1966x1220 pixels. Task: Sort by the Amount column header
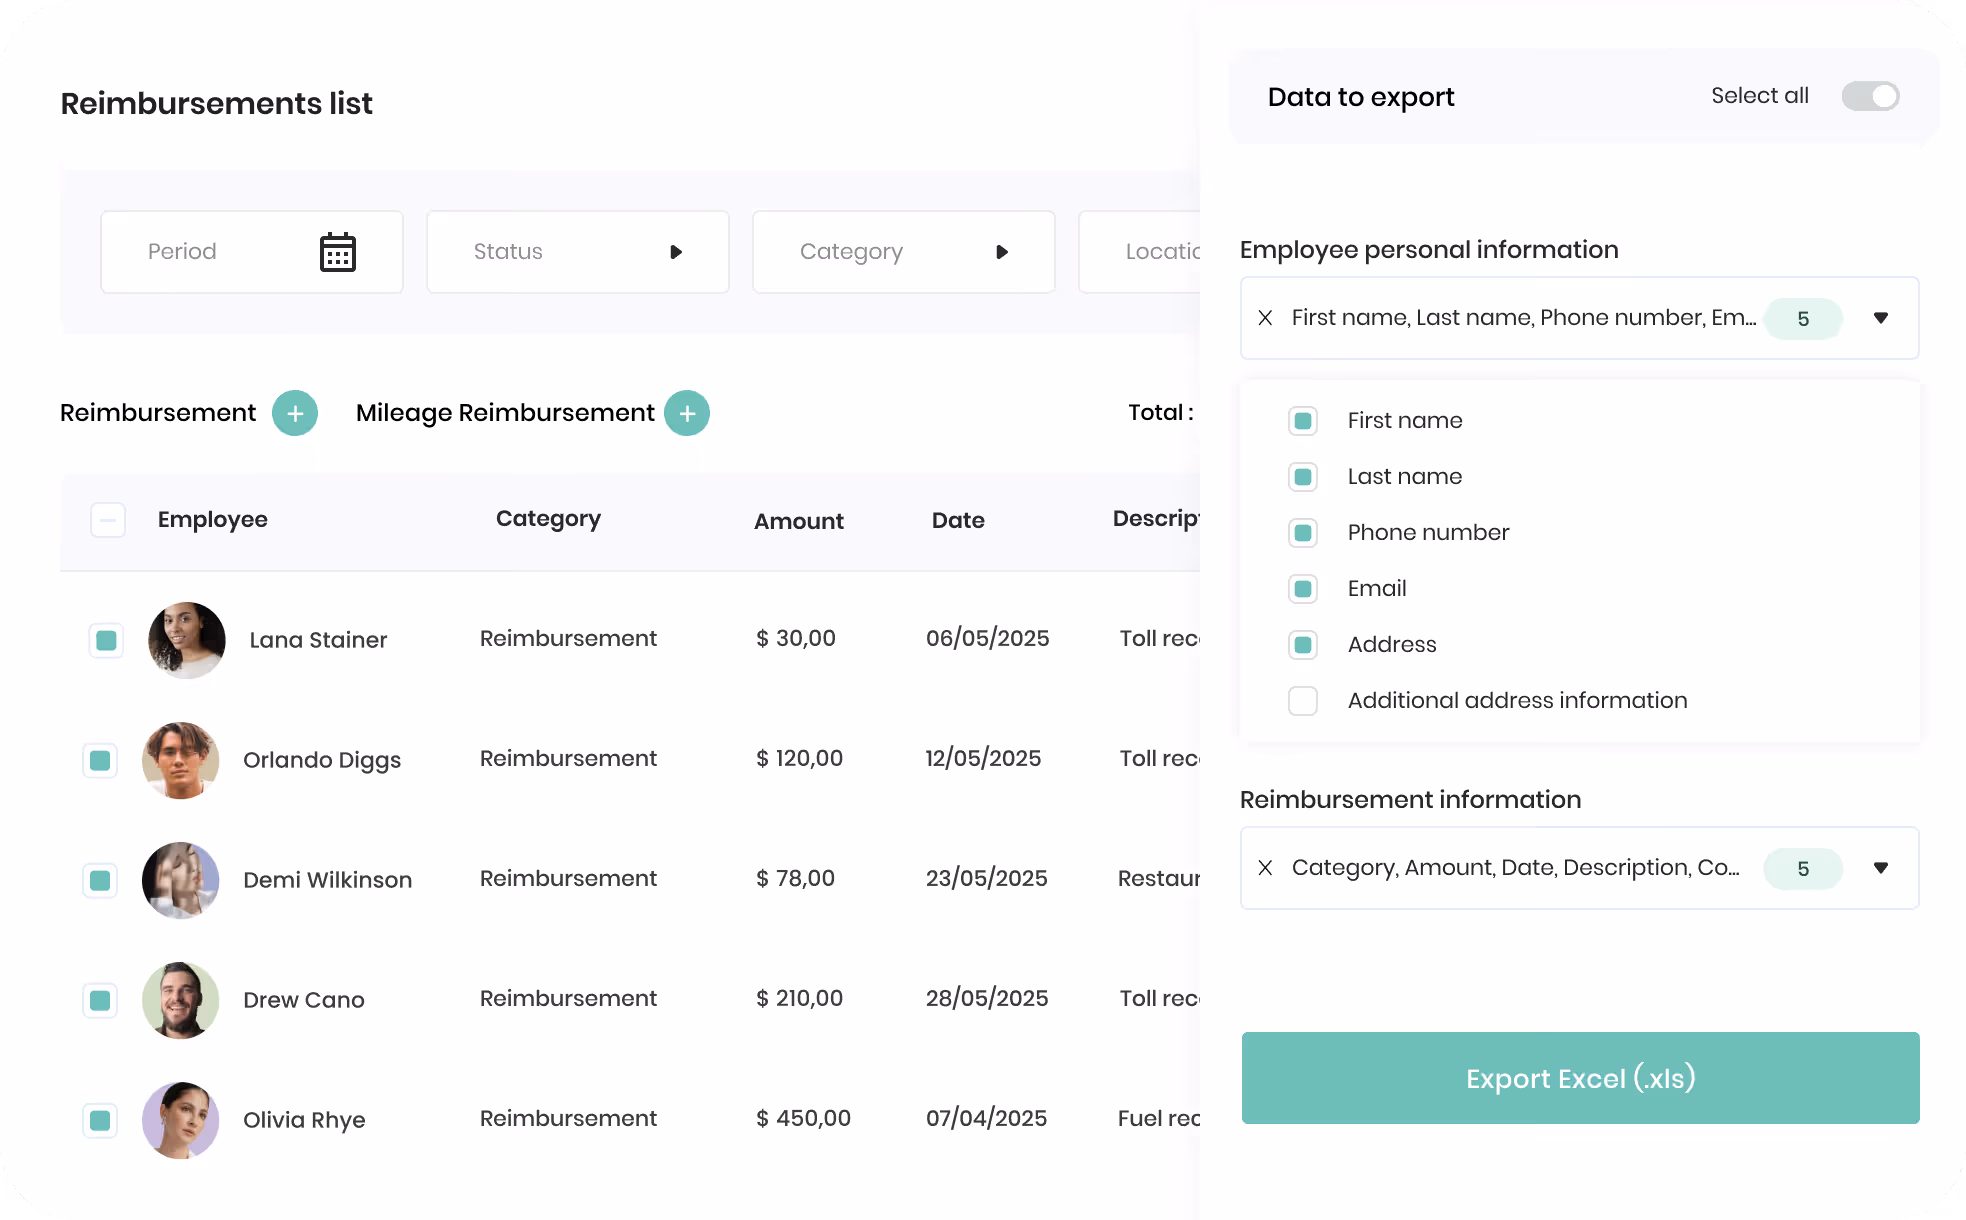[x=799, y=521]
